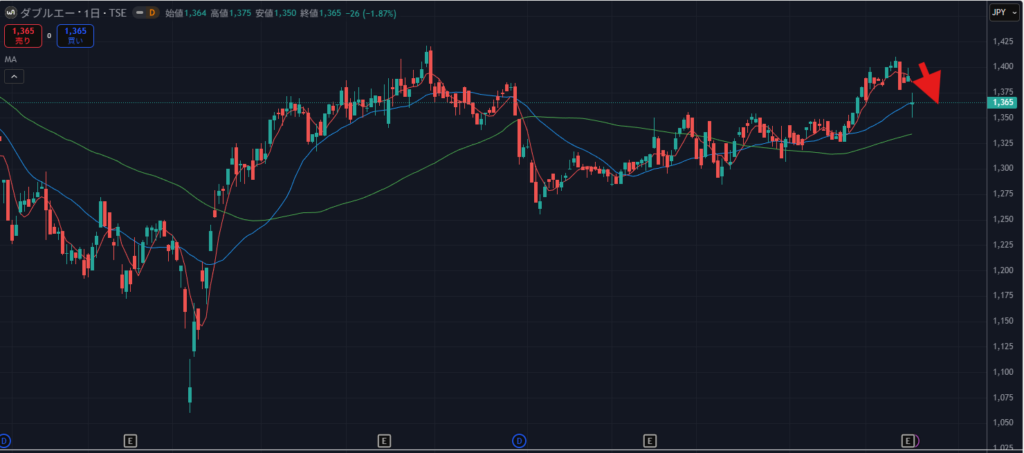Viewport: 1024px width, 453px height.
Task: Select the MA indicator label
Action: 10,60
